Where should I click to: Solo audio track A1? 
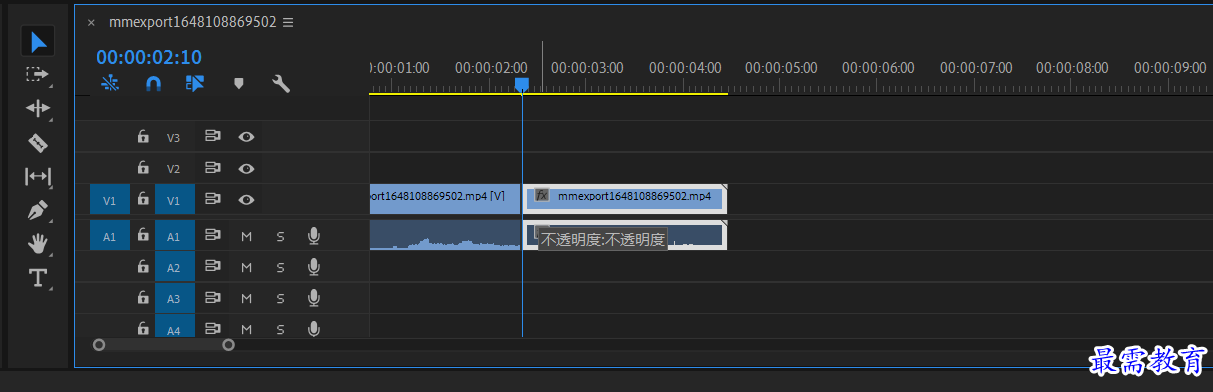280,237
